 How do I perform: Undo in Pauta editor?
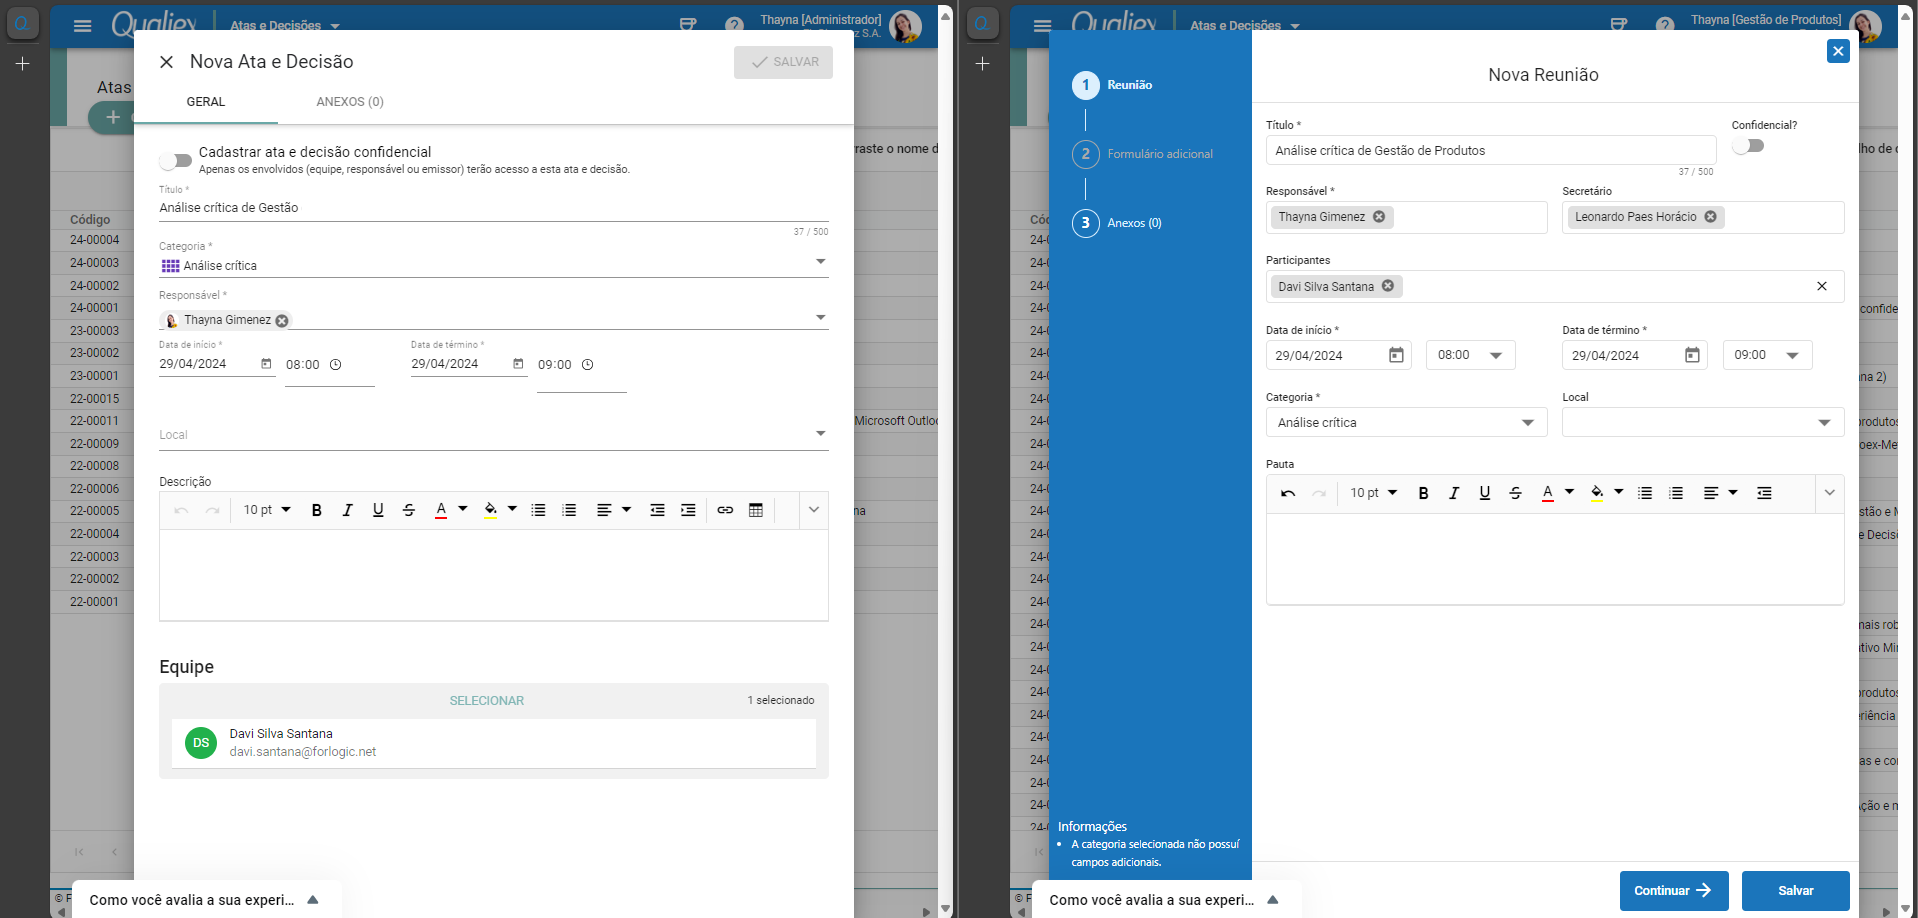pos(1288,493)
